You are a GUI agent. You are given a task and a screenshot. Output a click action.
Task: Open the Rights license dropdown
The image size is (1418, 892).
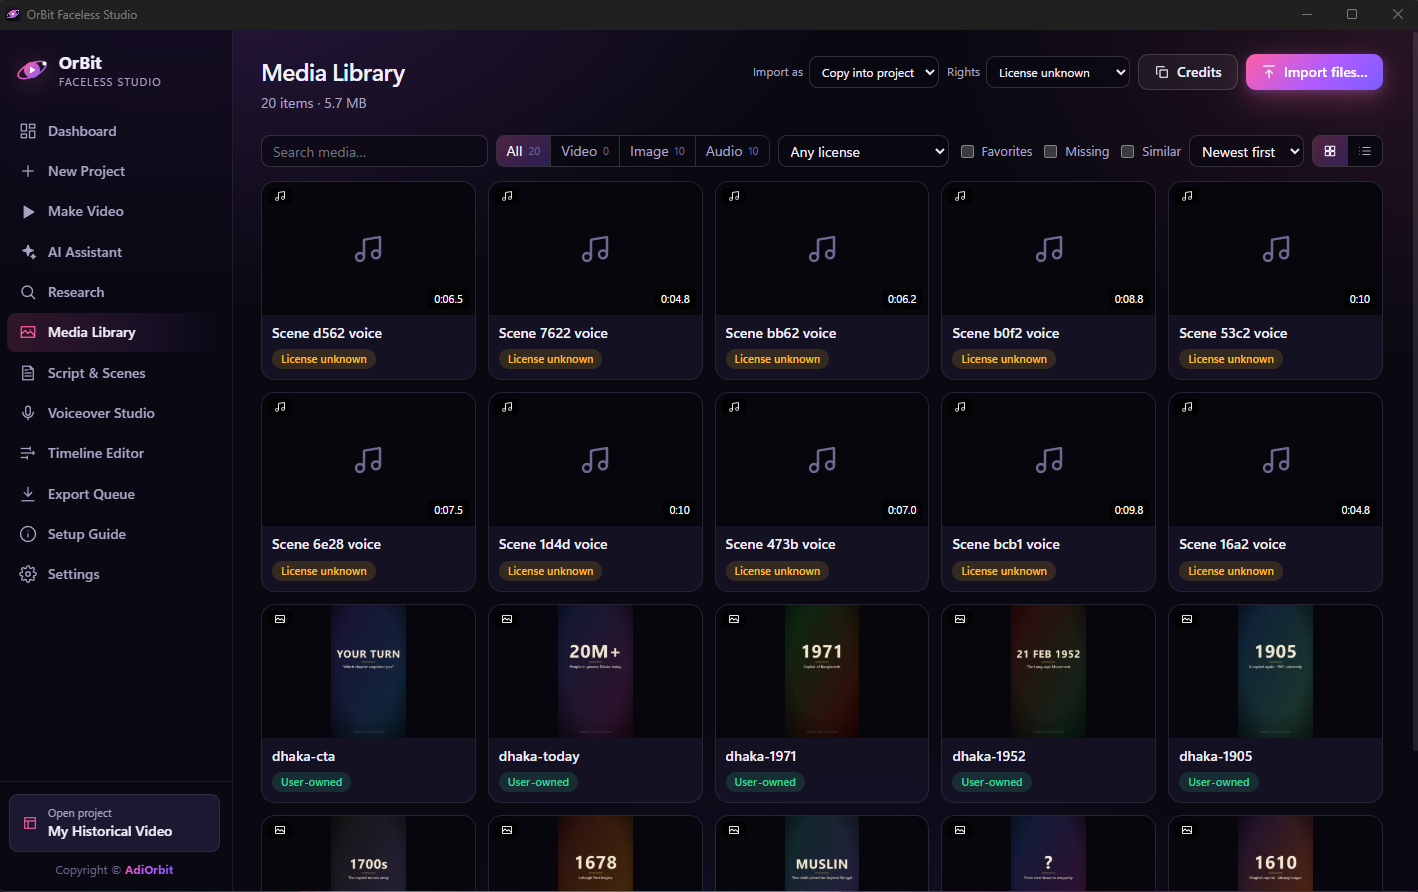[1058, 72]
